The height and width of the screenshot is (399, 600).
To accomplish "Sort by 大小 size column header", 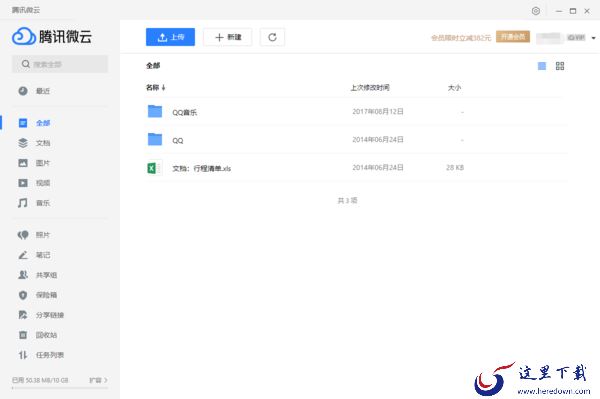I will 454,88.
